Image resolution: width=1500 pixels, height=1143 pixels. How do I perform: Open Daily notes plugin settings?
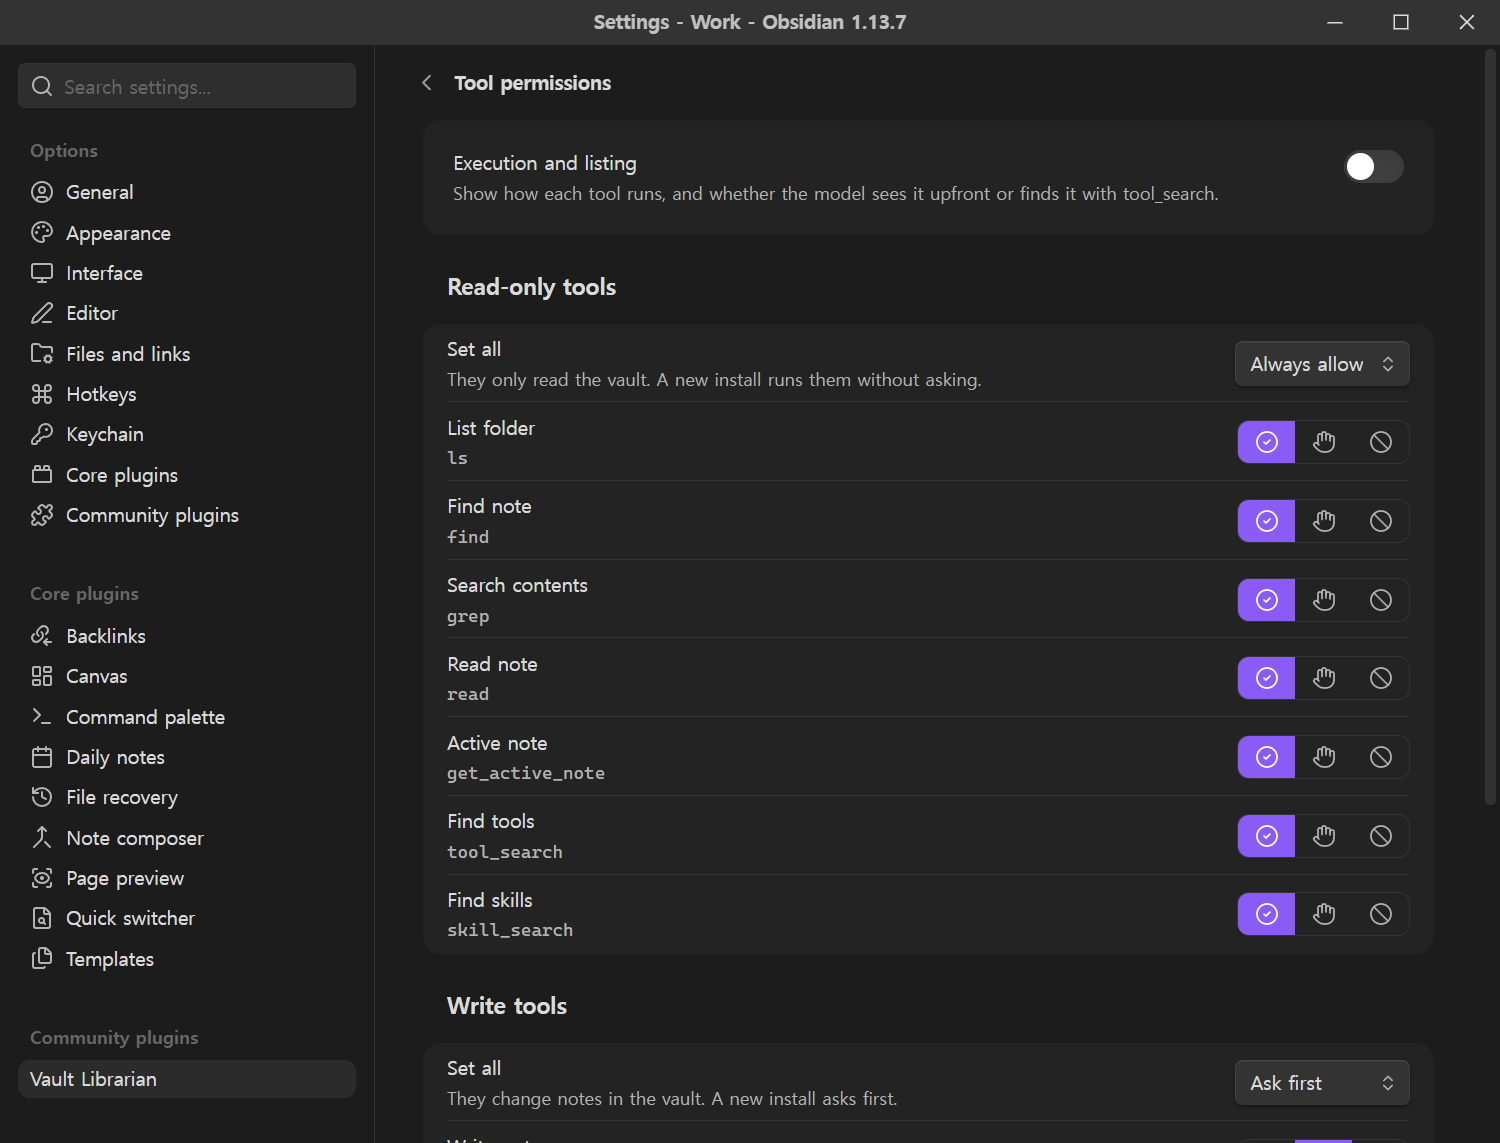point(187,757)
